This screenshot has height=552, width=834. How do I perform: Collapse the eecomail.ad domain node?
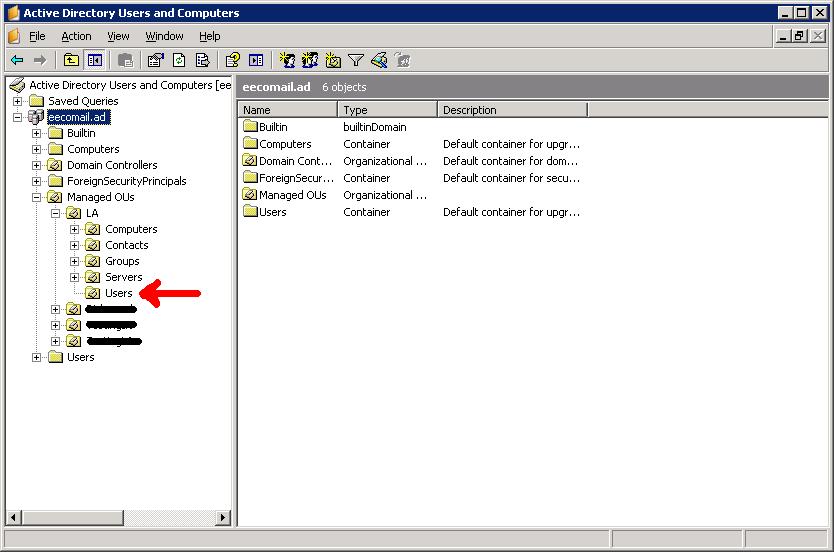18,117
